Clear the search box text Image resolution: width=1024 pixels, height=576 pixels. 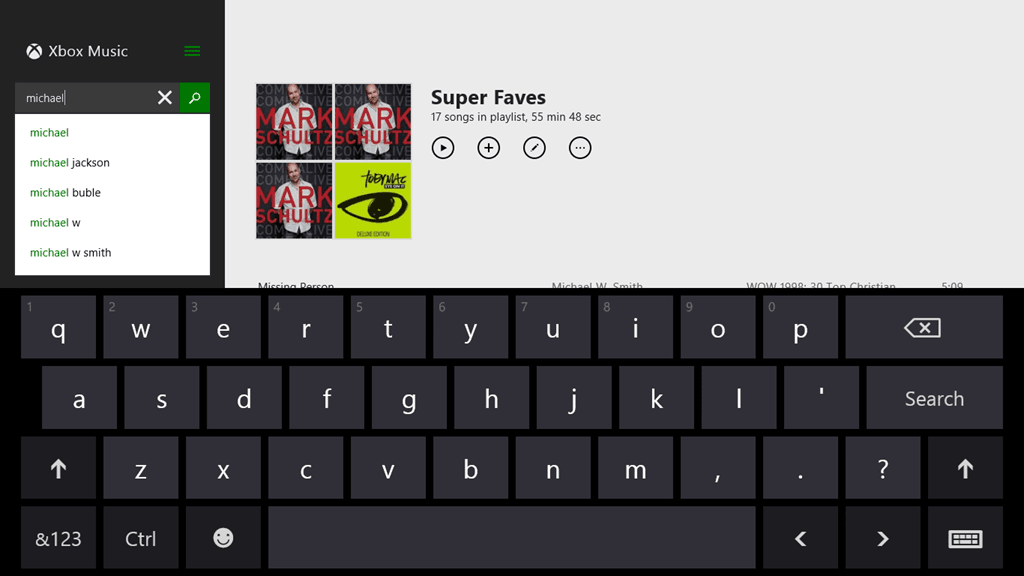tap(165, 98)
